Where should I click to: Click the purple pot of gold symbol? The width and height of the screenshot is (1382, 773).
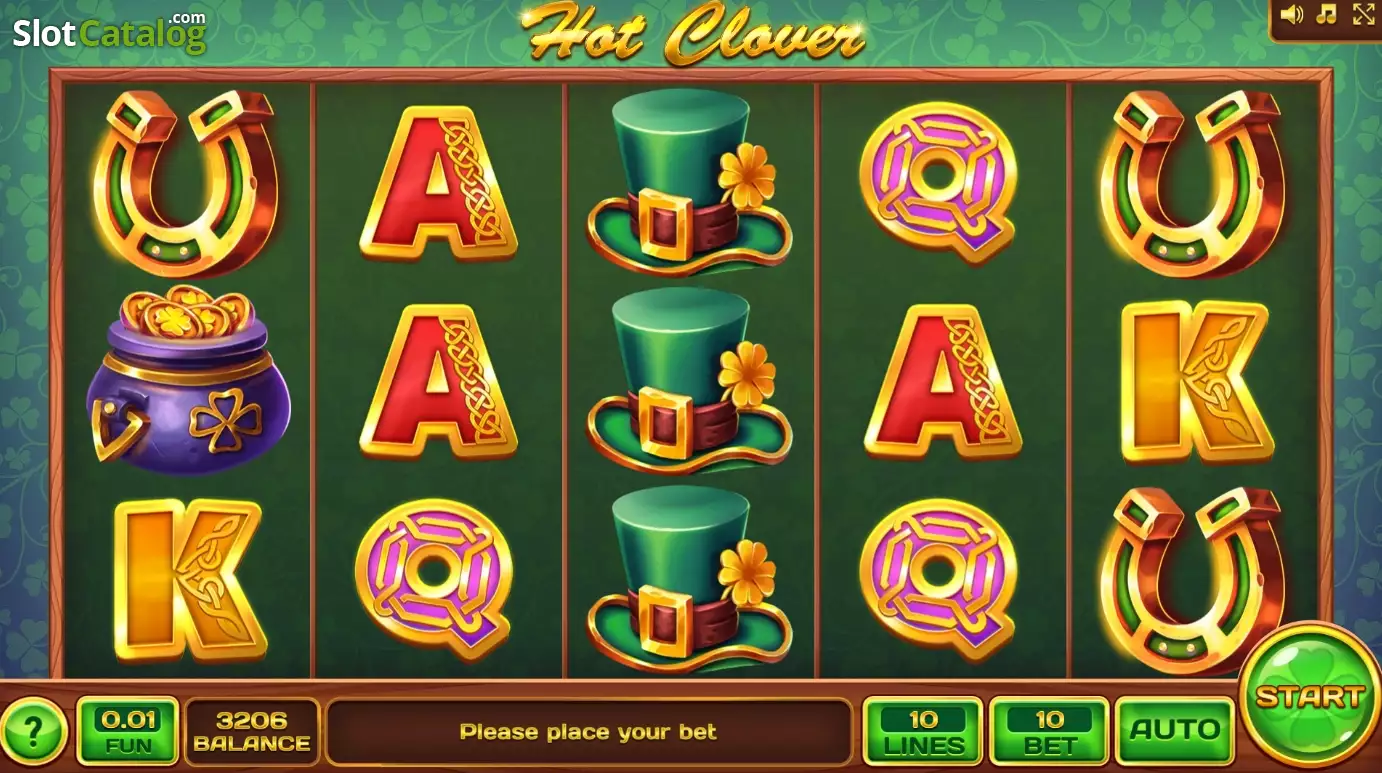click(187, 380)
